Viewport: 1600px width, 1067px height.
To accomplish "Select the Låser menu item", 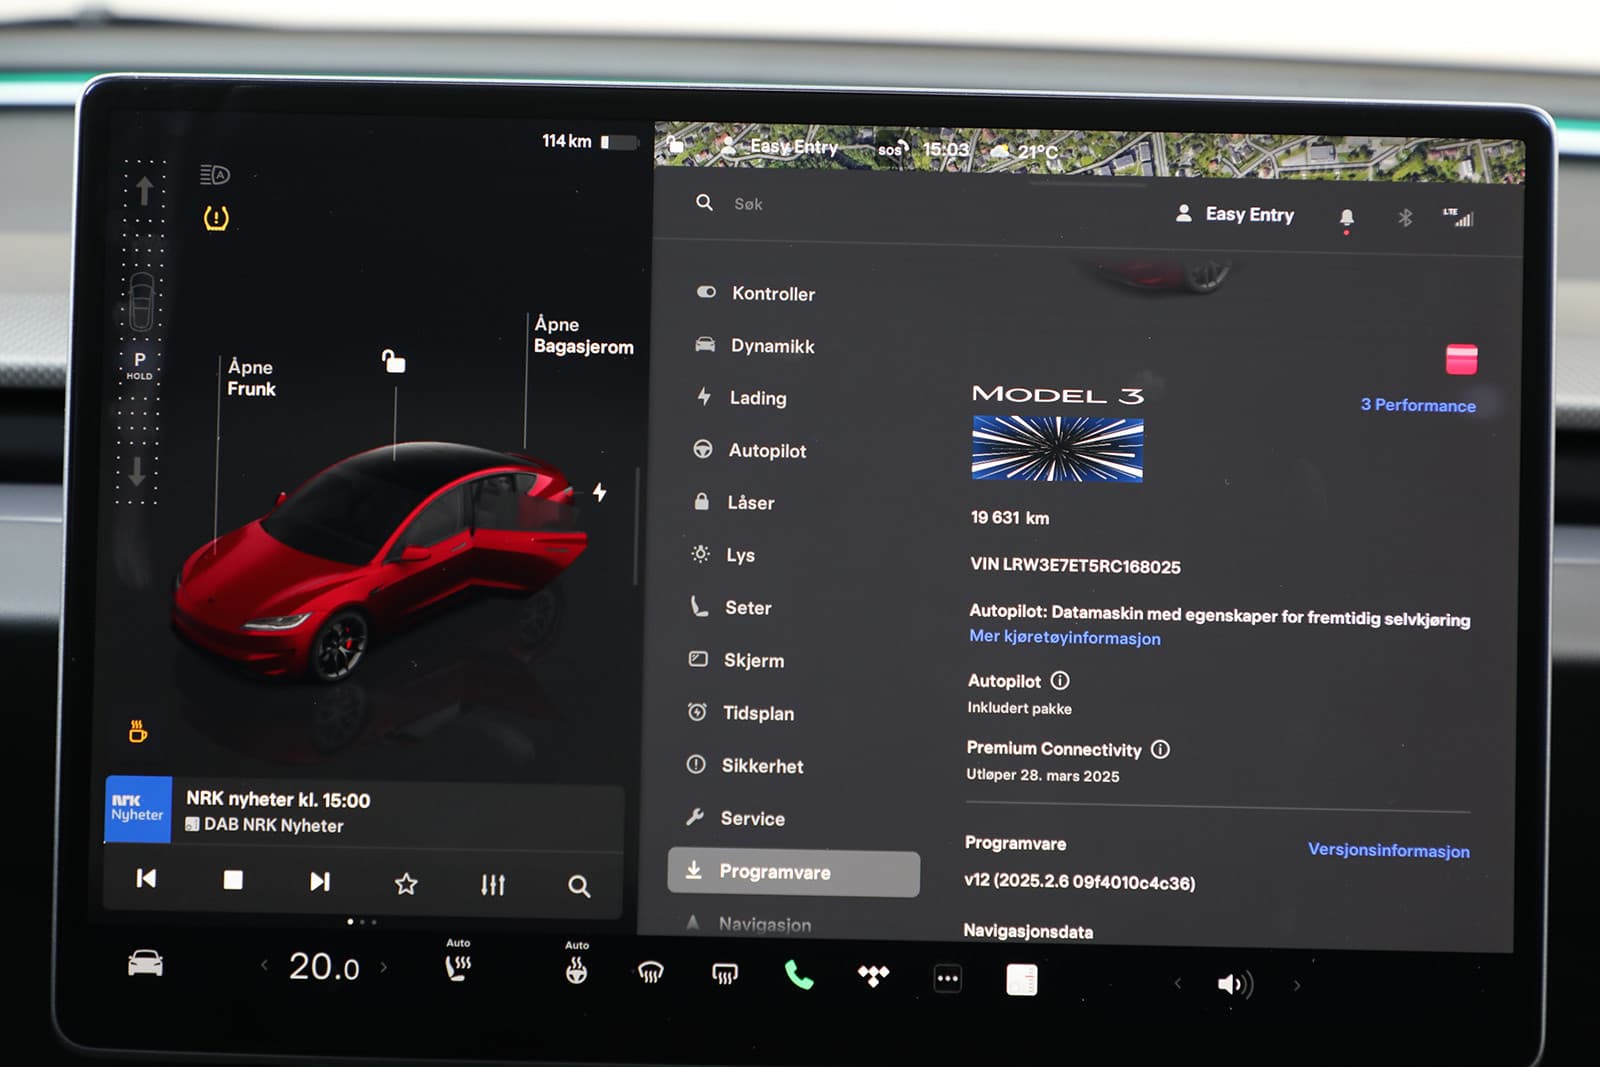I will pos(734,502).
